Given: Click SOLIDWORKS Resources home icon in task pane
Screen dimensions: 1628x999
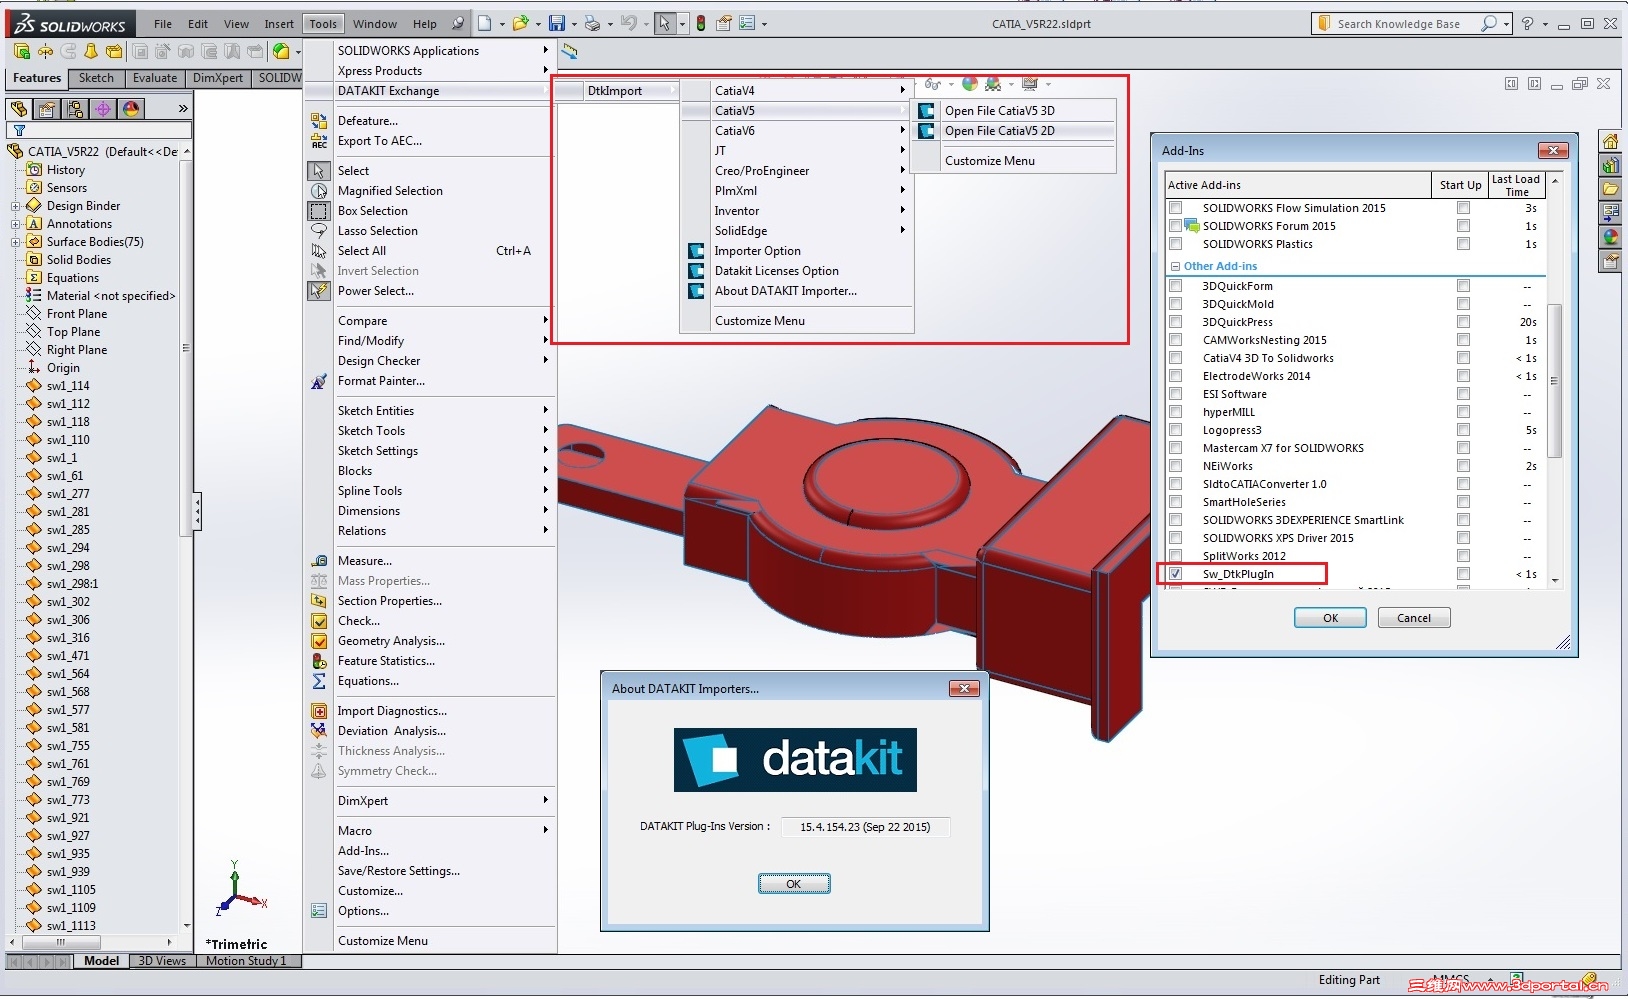Looking at the screenshot, I should pos(1610,141).
